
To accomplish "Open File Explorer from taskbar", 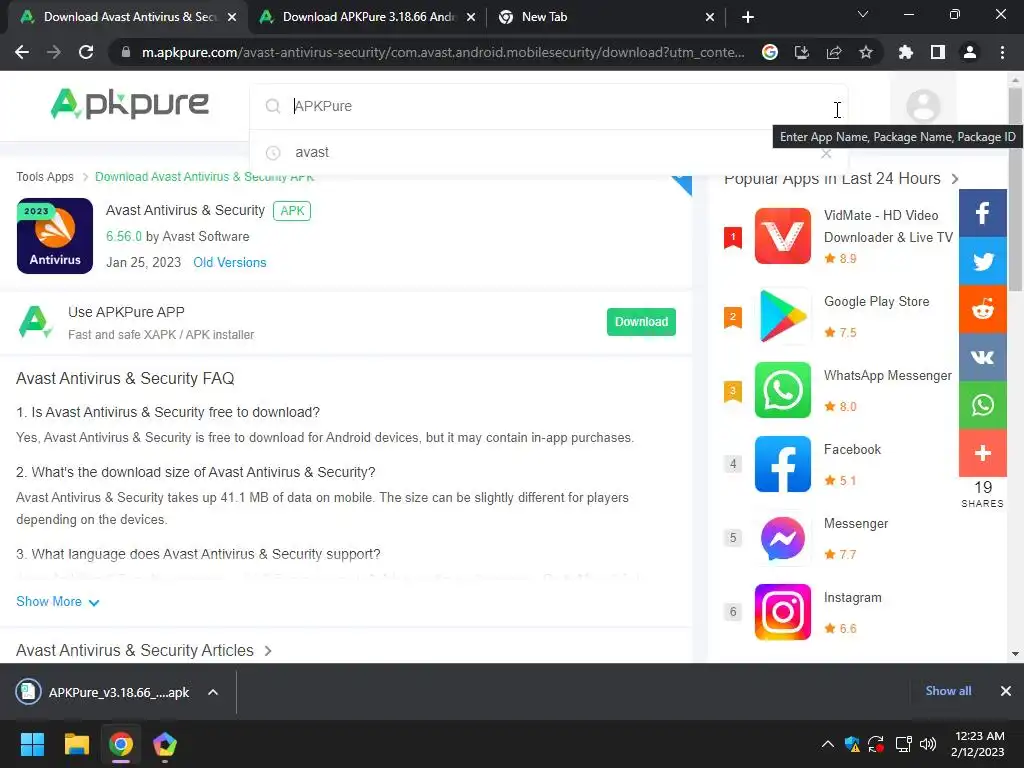I will coord(76,744).
